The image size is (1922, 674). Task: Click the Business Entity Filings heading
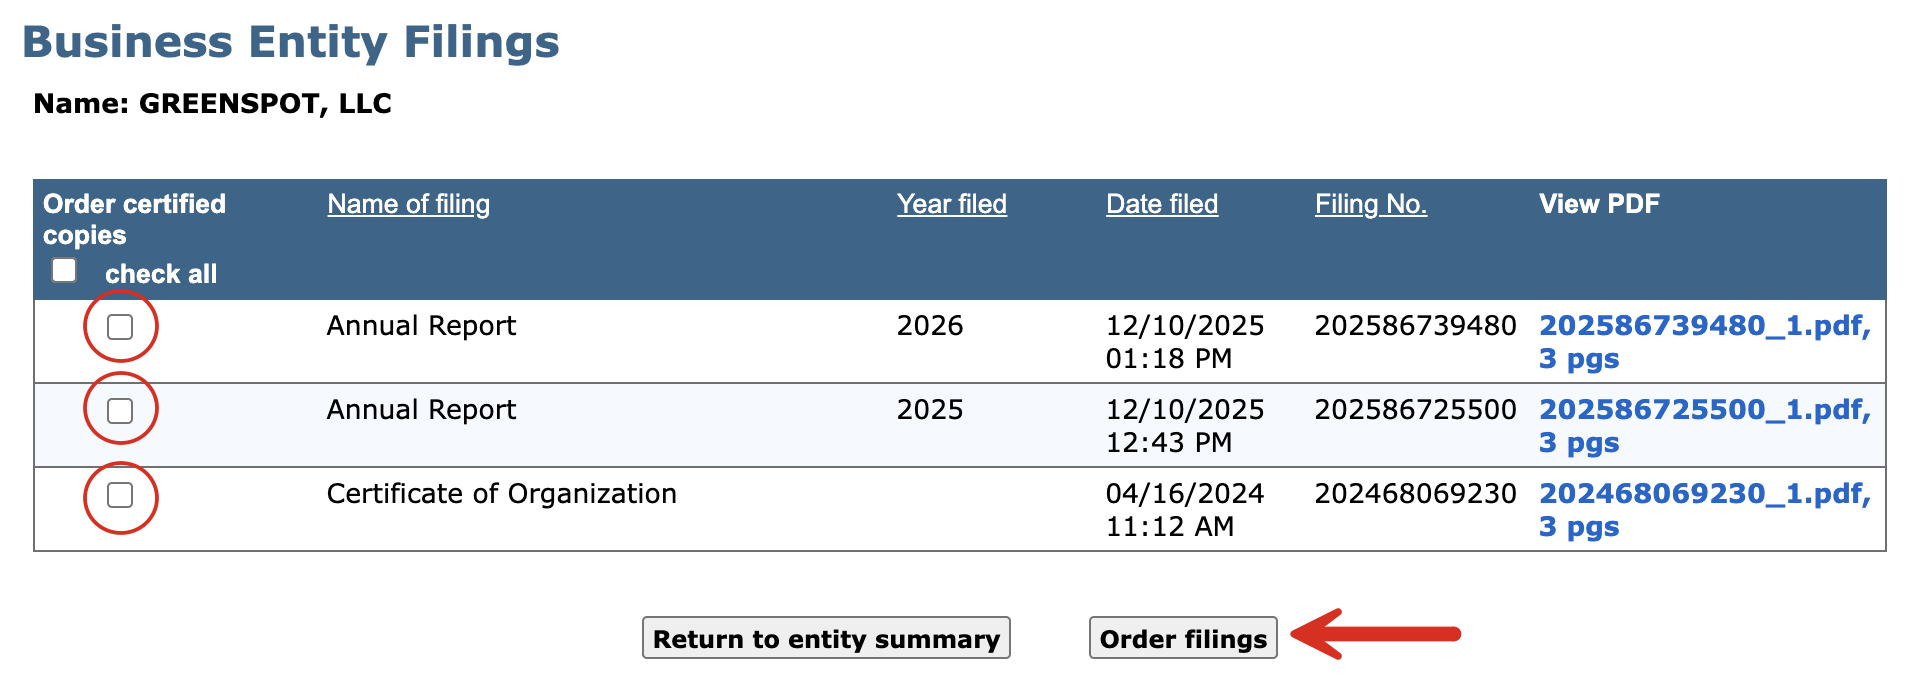pyautogui.click(x=291, y=42)
